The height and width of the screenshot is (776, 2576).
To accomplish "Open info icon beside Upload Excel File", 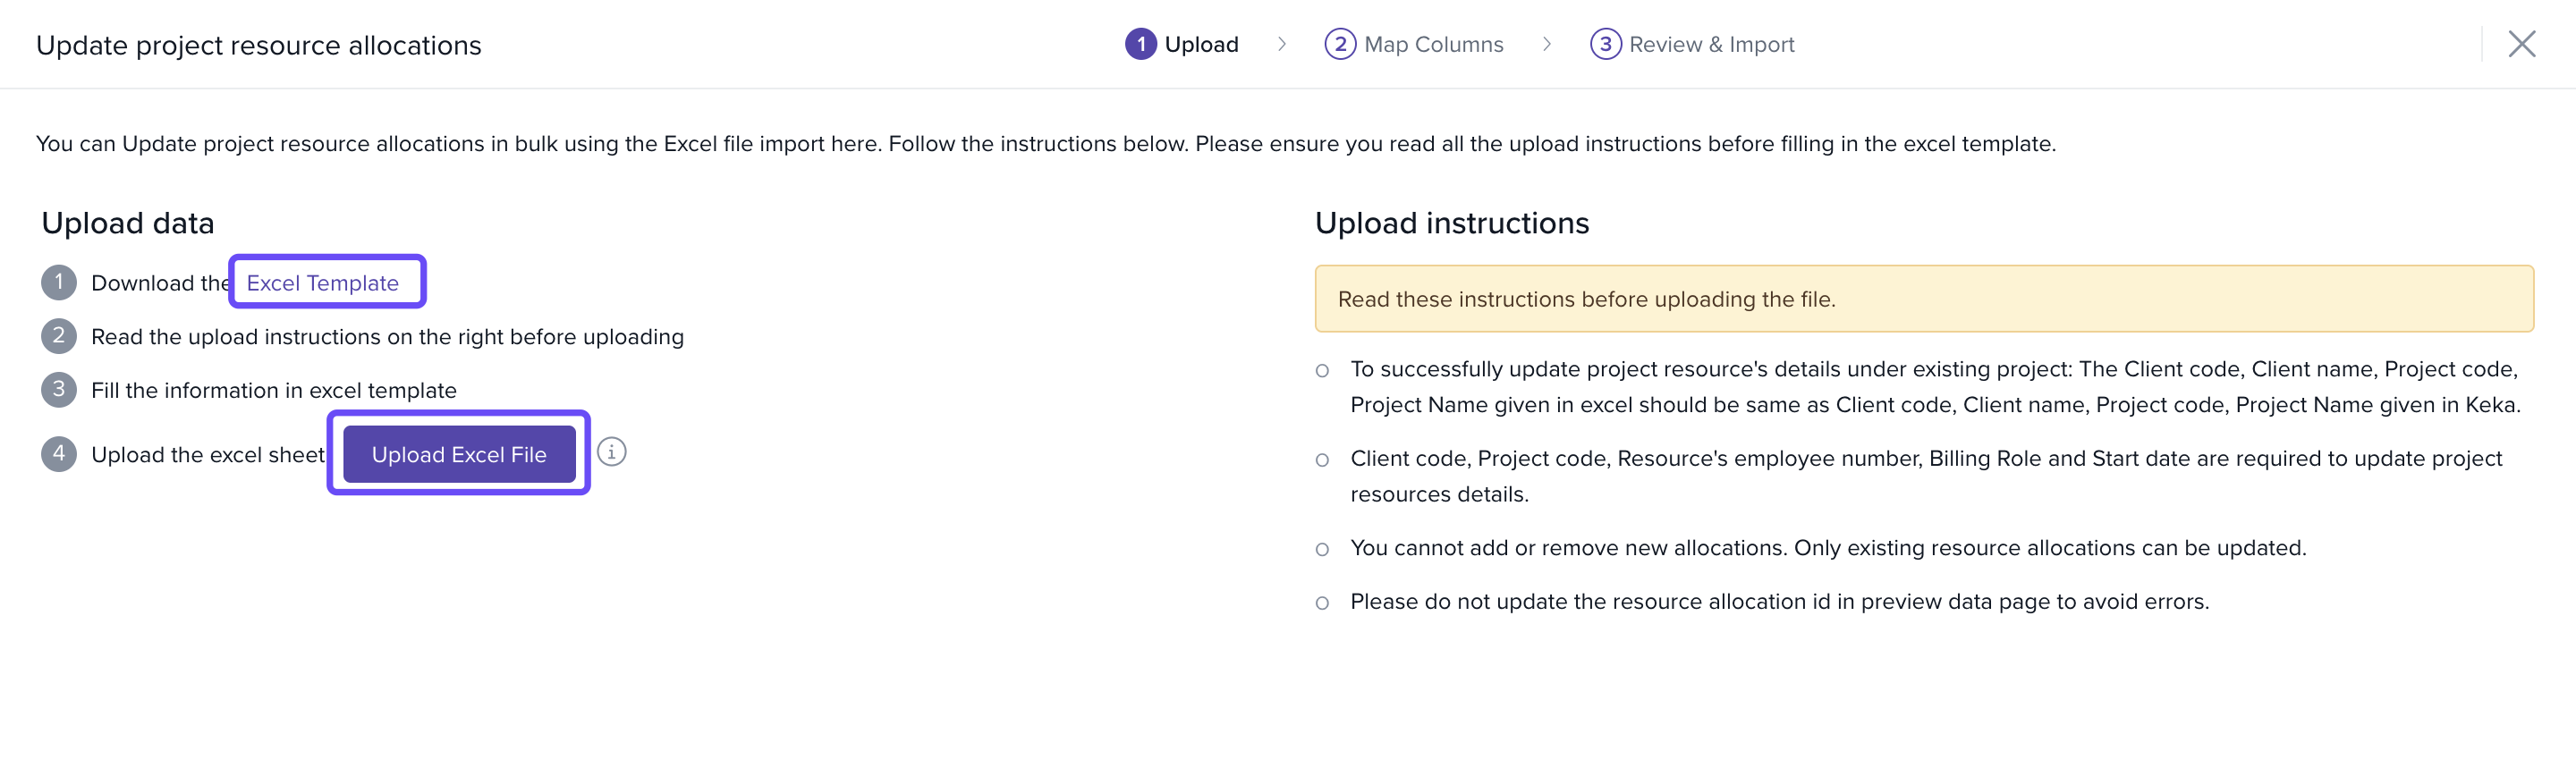I will click(x=611, y=452).
